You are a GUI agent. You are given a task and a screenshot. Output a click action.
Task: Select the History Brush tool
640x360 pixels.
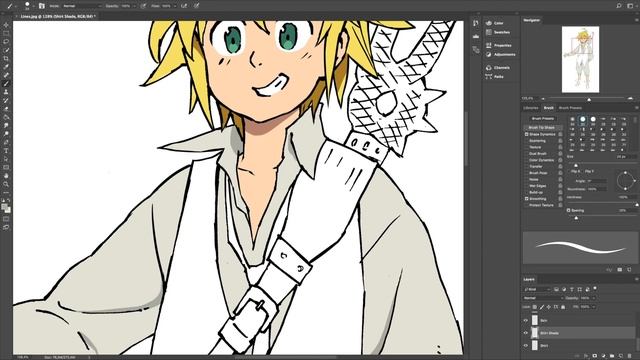point(6,100)
